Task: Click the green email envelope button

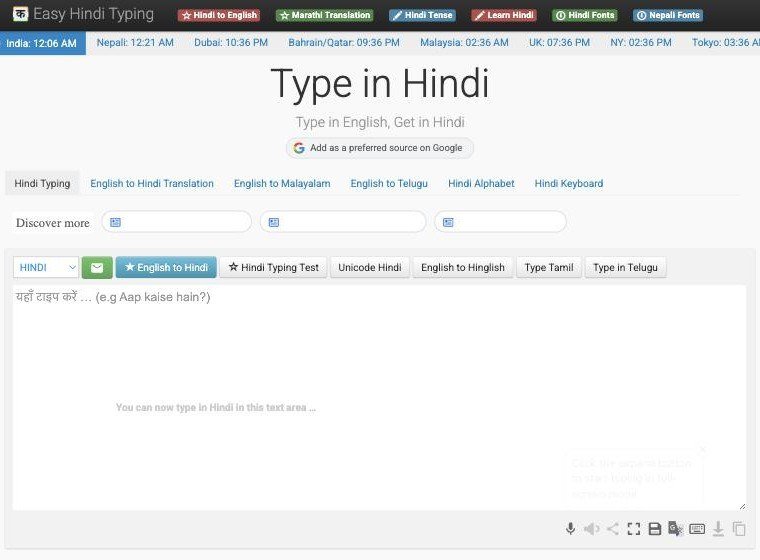Action: pyautogui.click(x=97, y=268)
